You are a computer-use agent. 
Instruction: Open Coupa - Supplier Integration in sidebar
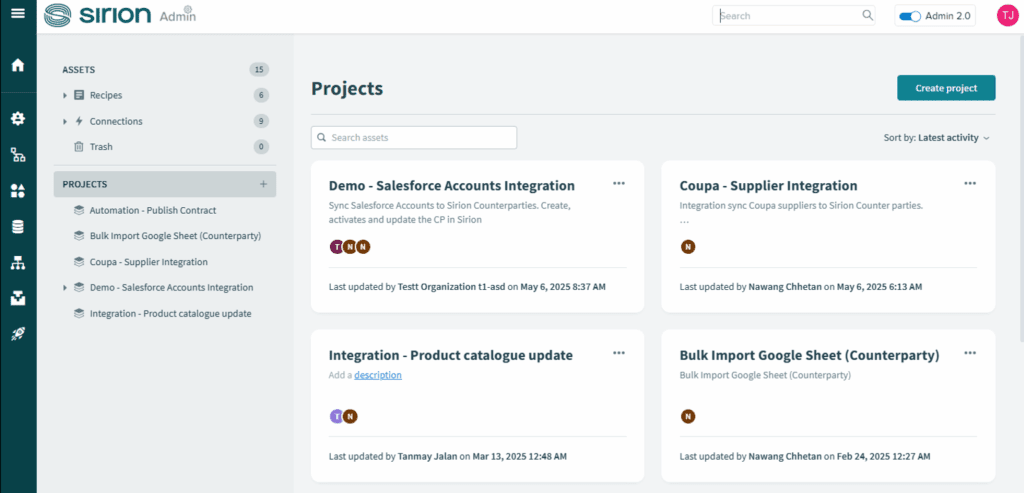(x=149, y=262)
